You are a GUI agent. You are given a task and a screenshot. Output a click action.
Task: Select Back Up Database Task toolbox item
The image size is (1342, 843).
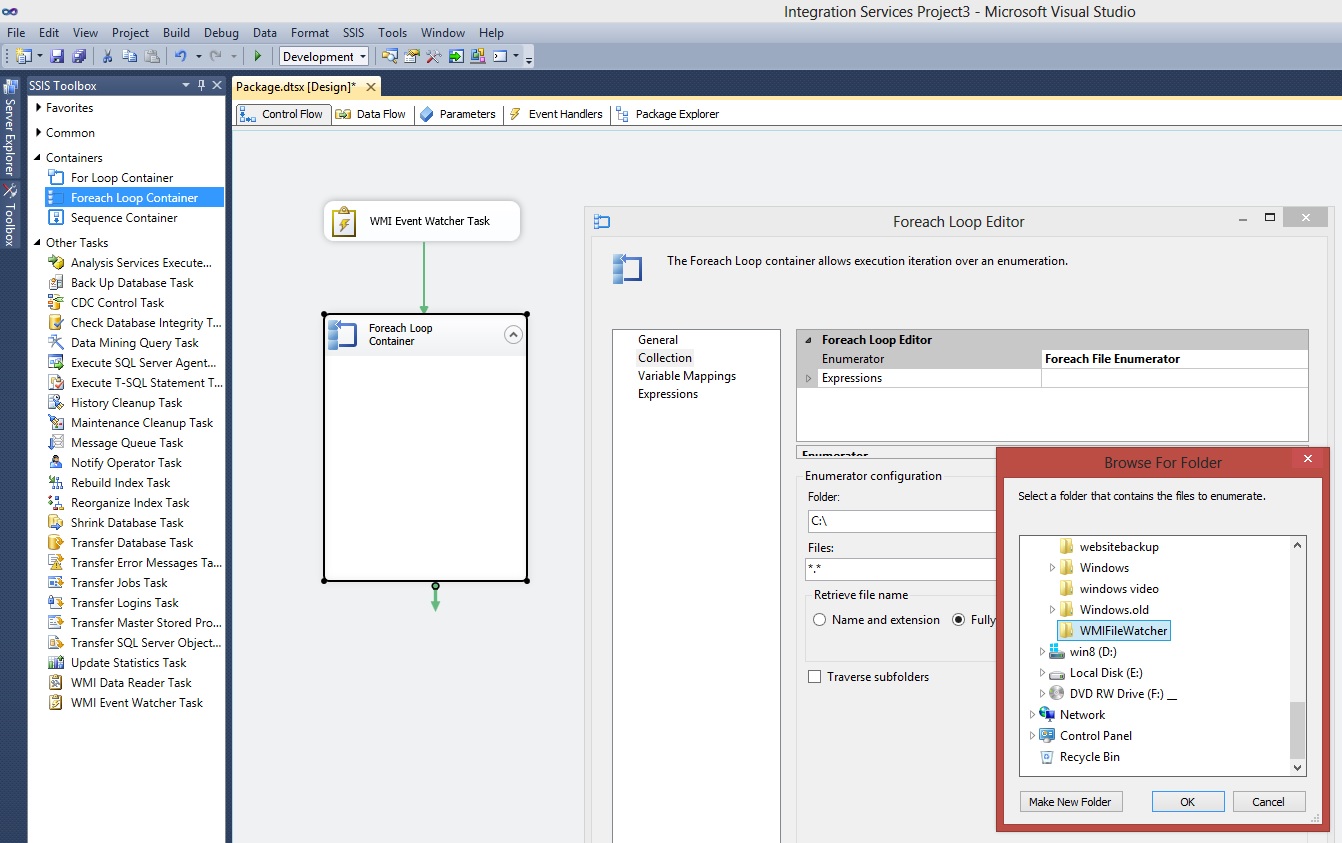tap(132, 283)
